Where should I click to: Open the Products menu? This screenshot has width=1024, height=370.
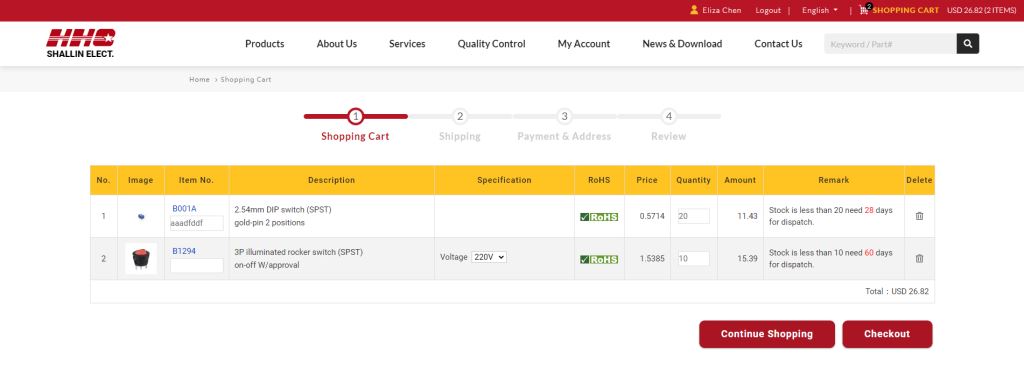click(x=264, y=44)
